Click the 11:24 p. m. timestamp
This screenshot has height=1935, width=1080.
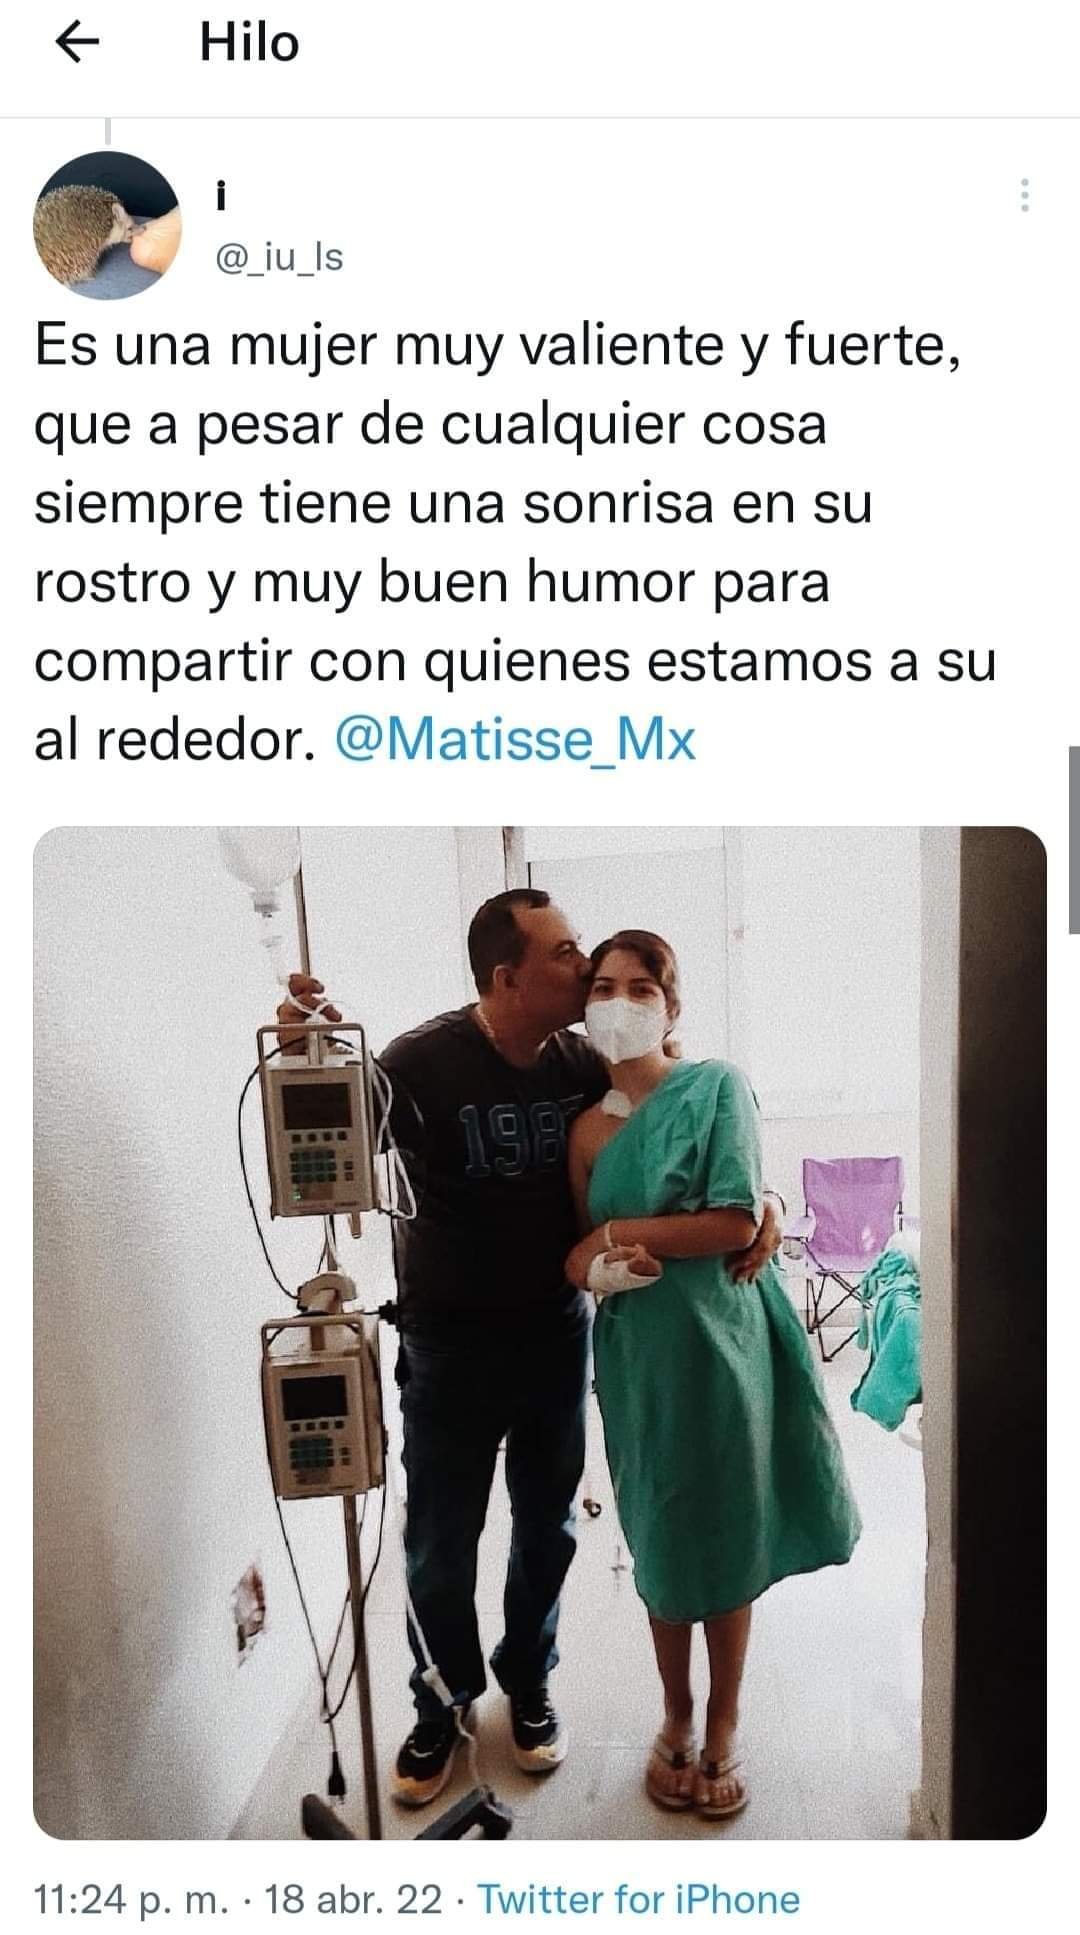pos(132,1899)
